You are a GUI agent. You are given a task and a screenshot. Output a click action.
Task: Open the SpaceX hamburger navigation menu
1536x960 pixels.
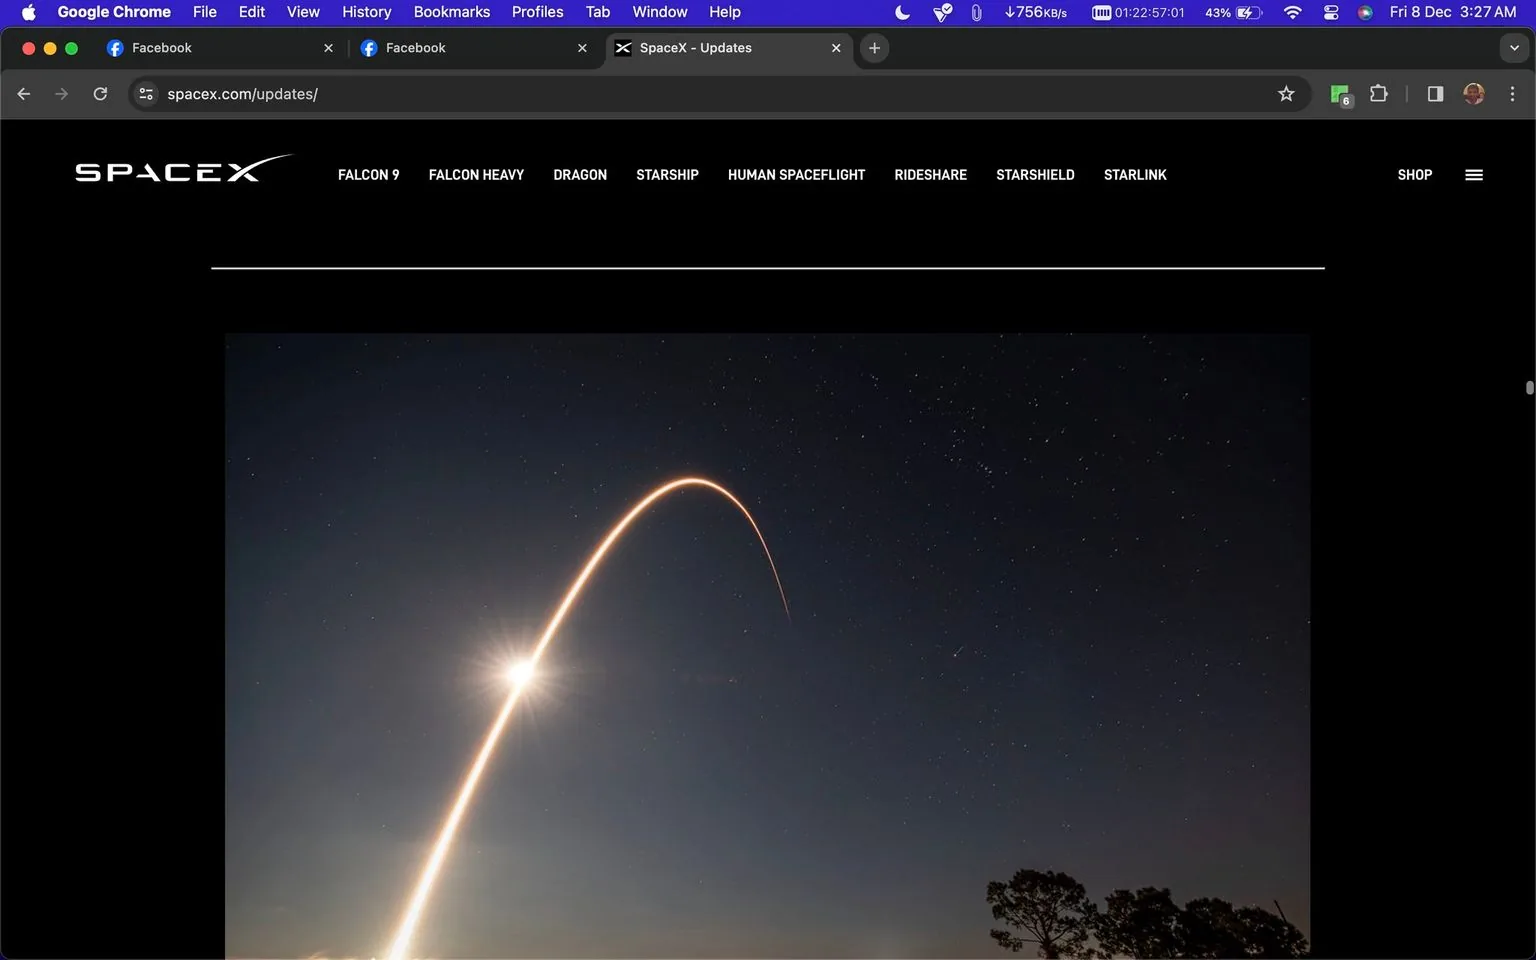tap(1473, 174)
